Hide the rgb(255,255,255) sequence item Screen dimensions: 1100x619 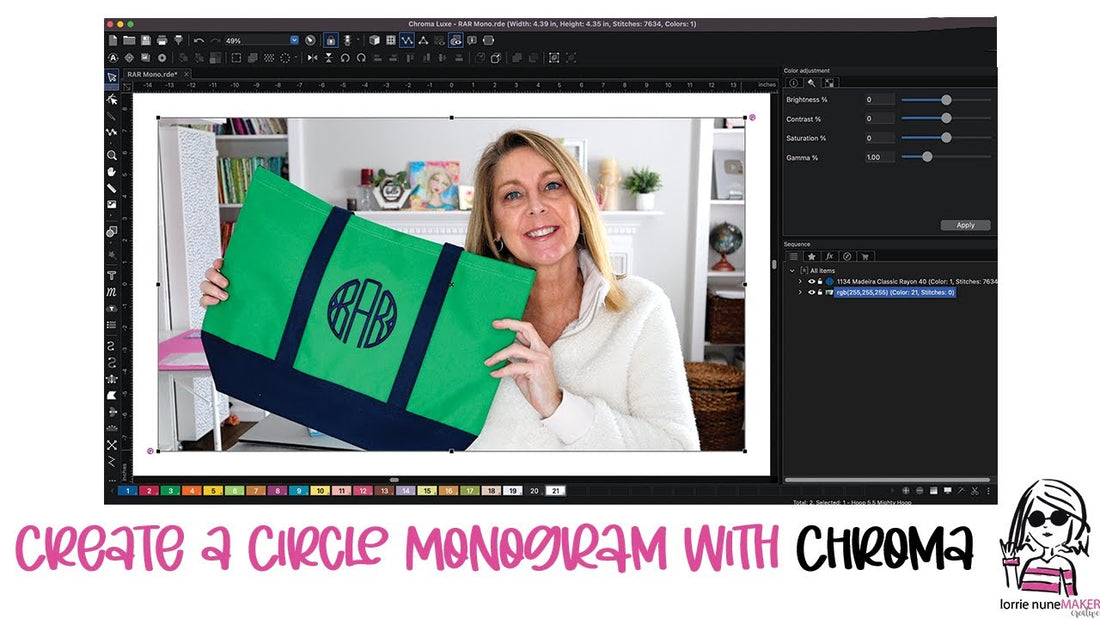(x=812, y=292)
